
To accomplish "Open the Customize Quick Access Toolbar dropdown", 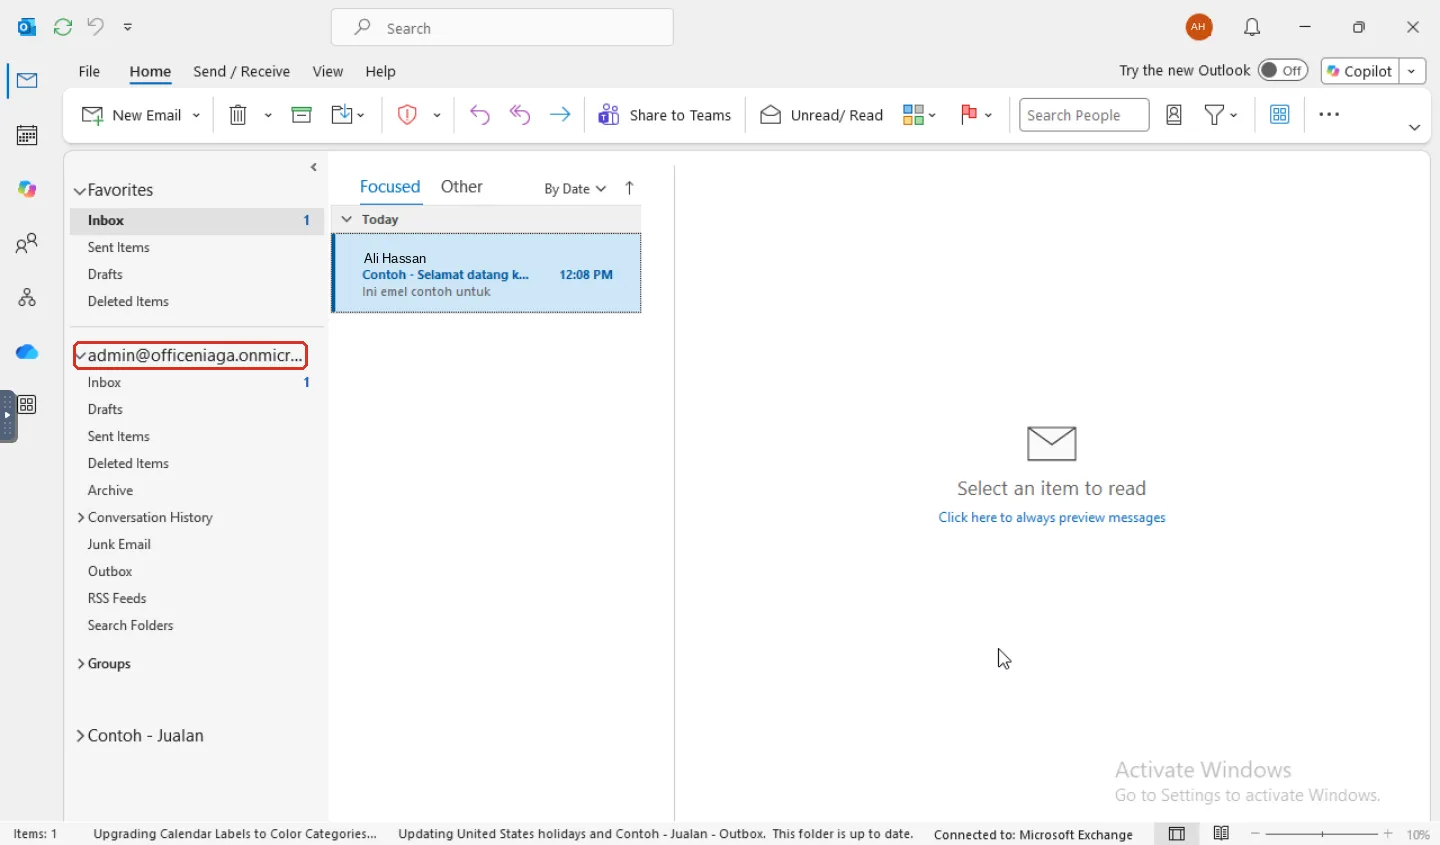I will pyautogui.click(x=128, y=27).
